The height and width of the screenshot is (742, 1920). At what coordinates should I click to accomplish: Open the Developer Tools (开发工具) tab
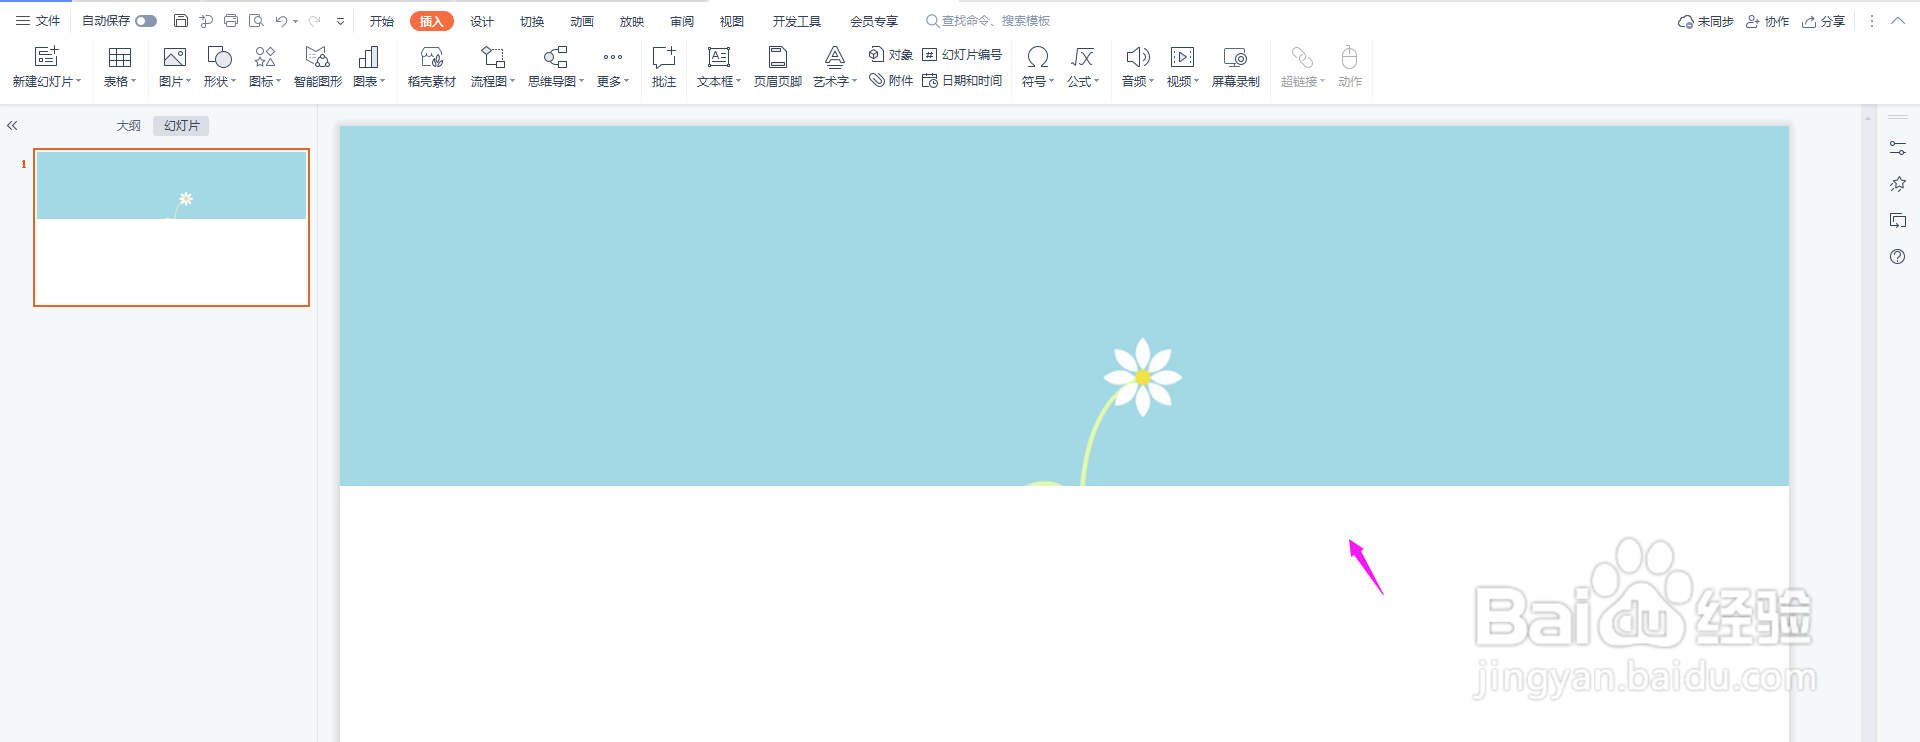(797, 21)
